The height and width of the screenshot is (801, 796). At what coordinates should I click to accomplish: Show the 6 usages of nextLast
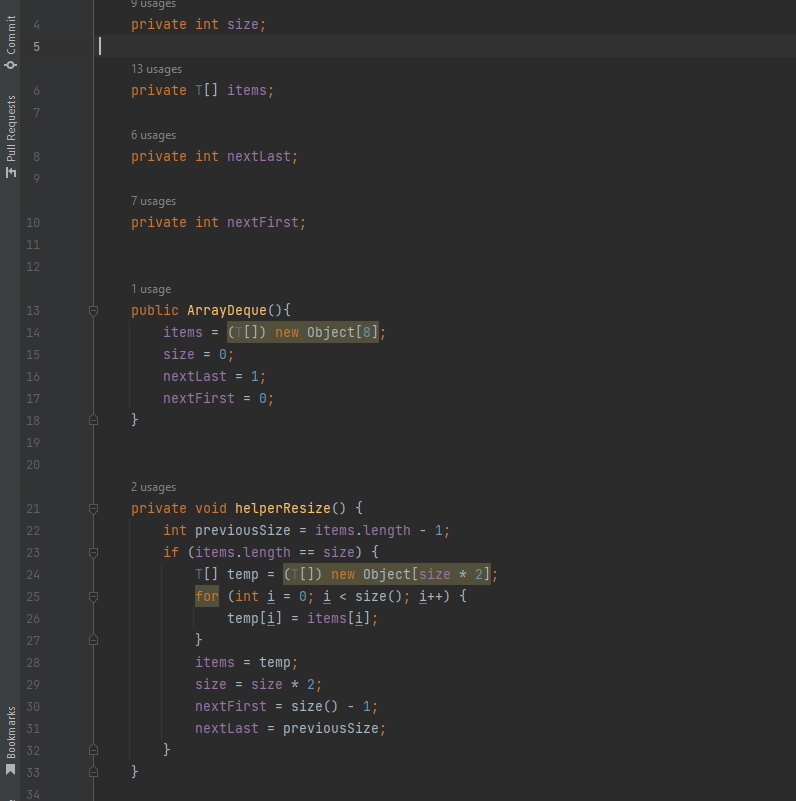coord(153,135)
